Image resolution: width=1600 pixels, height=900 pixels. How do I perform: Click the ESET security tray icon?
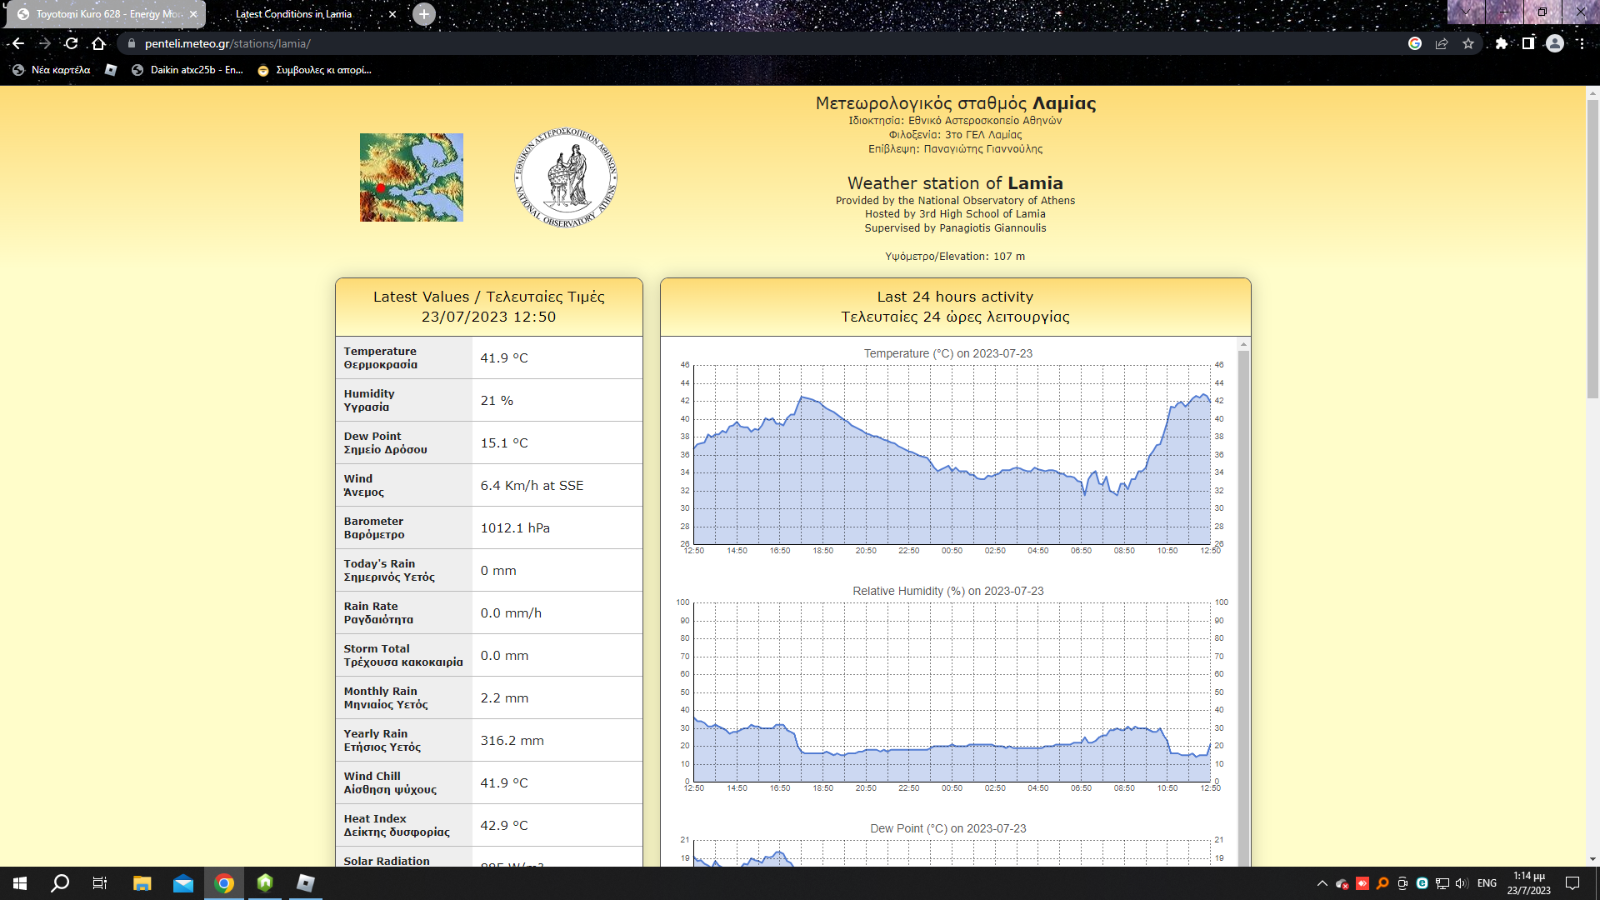pos(1422,883)
